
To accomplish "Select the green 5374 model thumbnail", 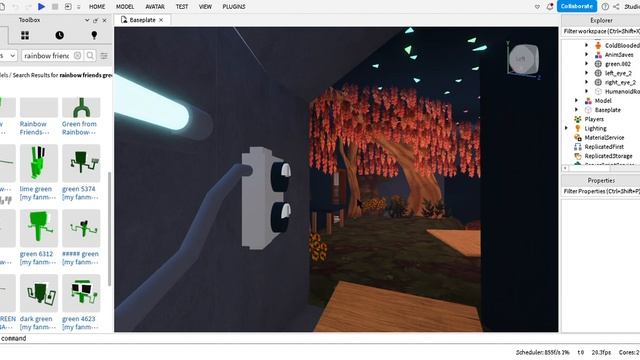I will (x=81, y=163).
